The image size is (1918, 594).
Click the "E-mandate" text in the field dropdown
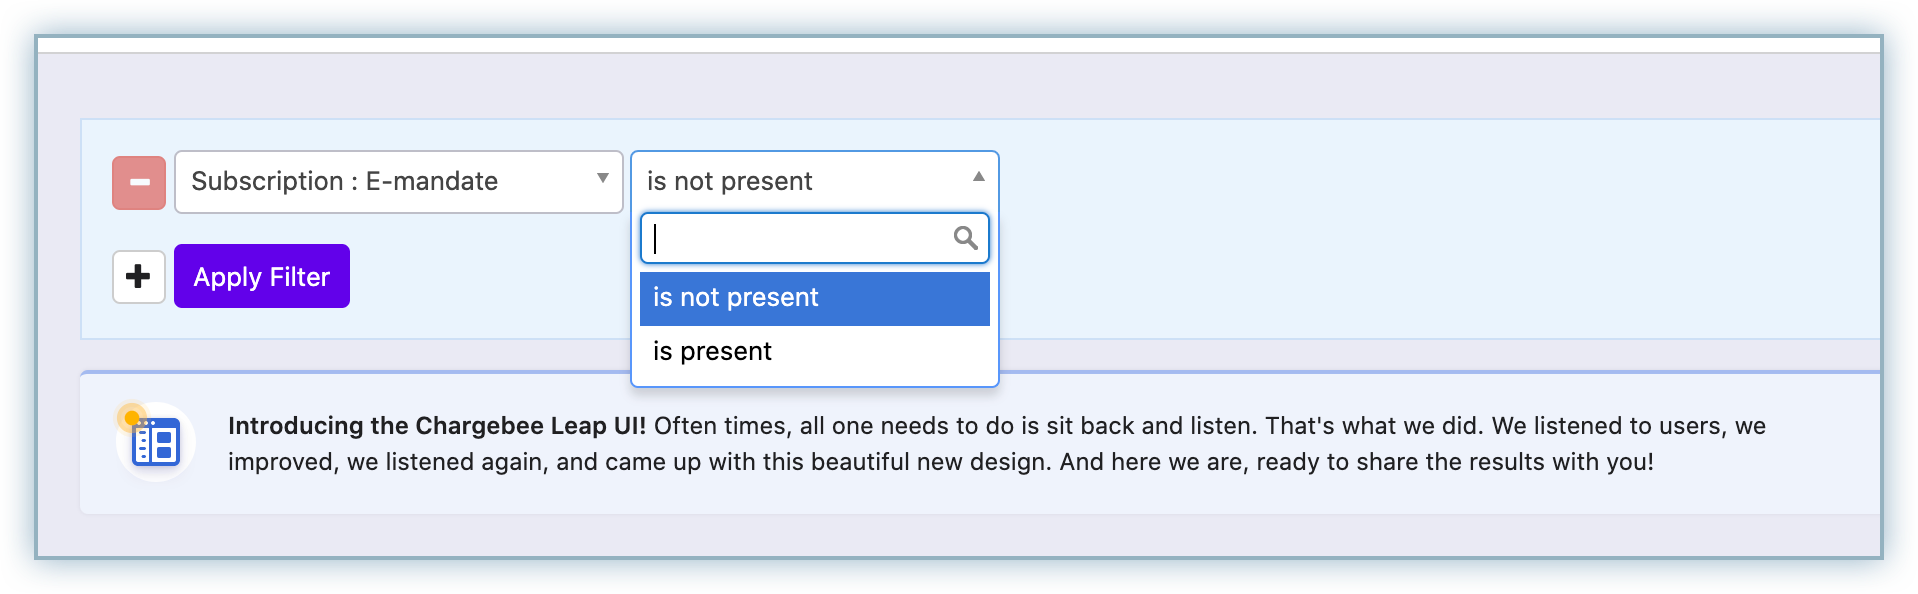click(x=432, y=182)
